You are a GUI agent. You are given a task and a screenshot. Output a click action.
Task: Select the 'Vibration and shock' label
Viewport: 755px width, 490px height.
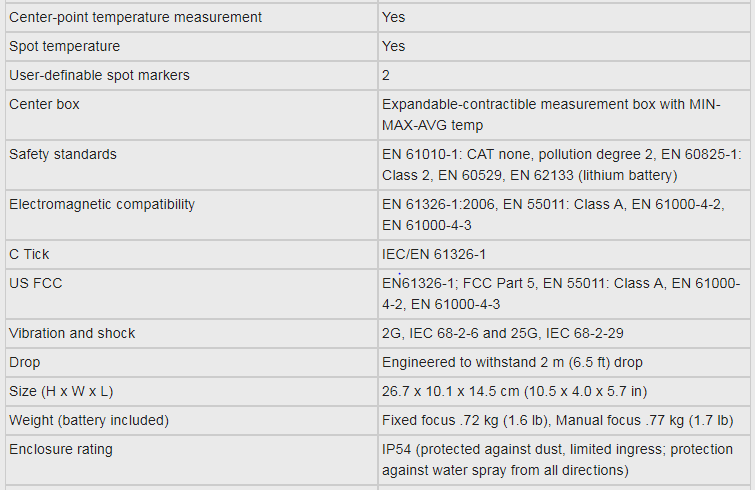72,333
